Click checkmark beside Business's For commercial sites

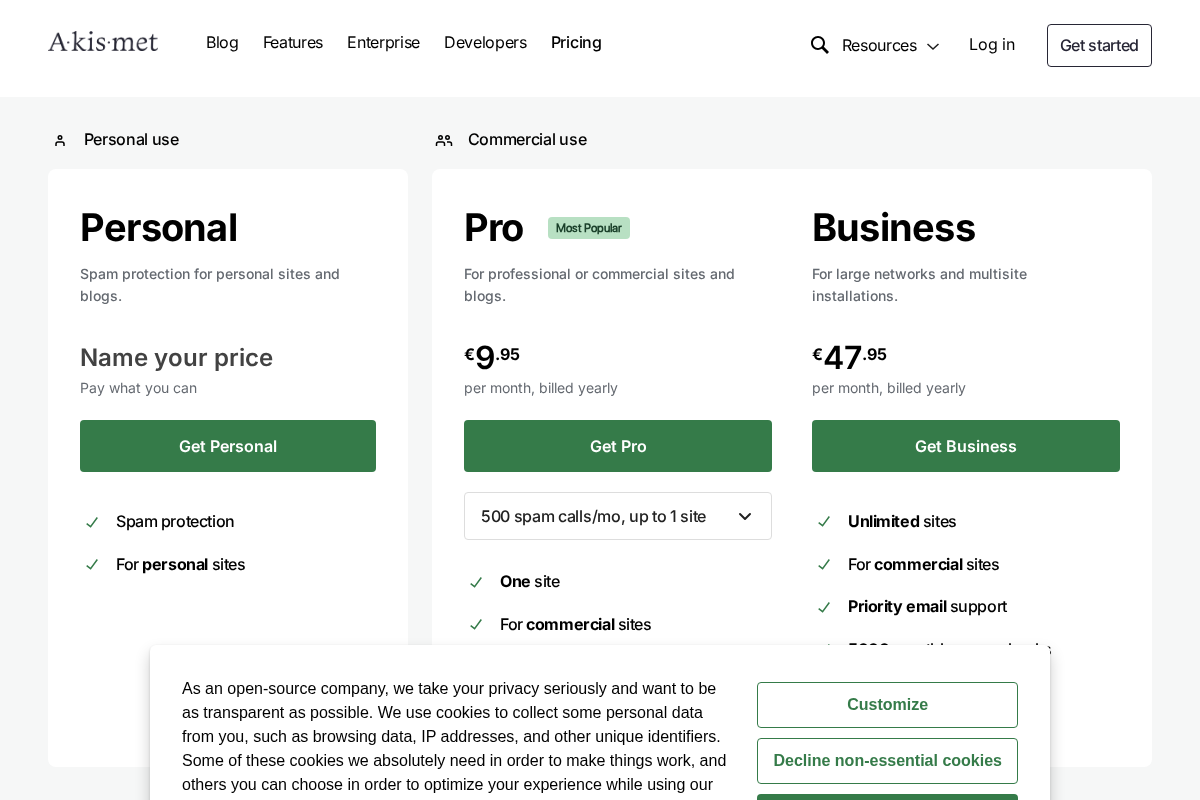824,565
